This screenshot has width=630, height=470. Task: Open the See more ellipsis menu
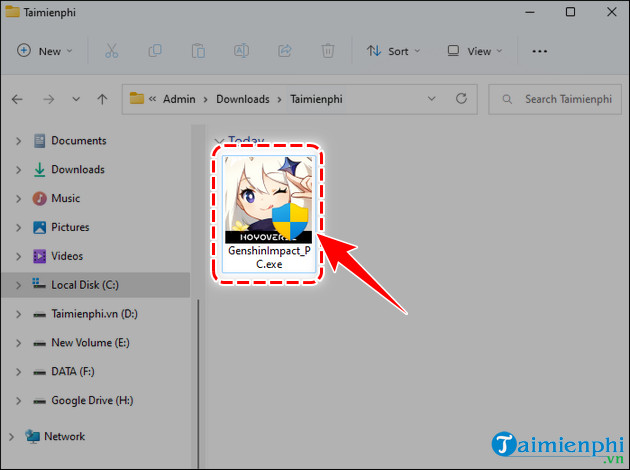coord(540,51)
